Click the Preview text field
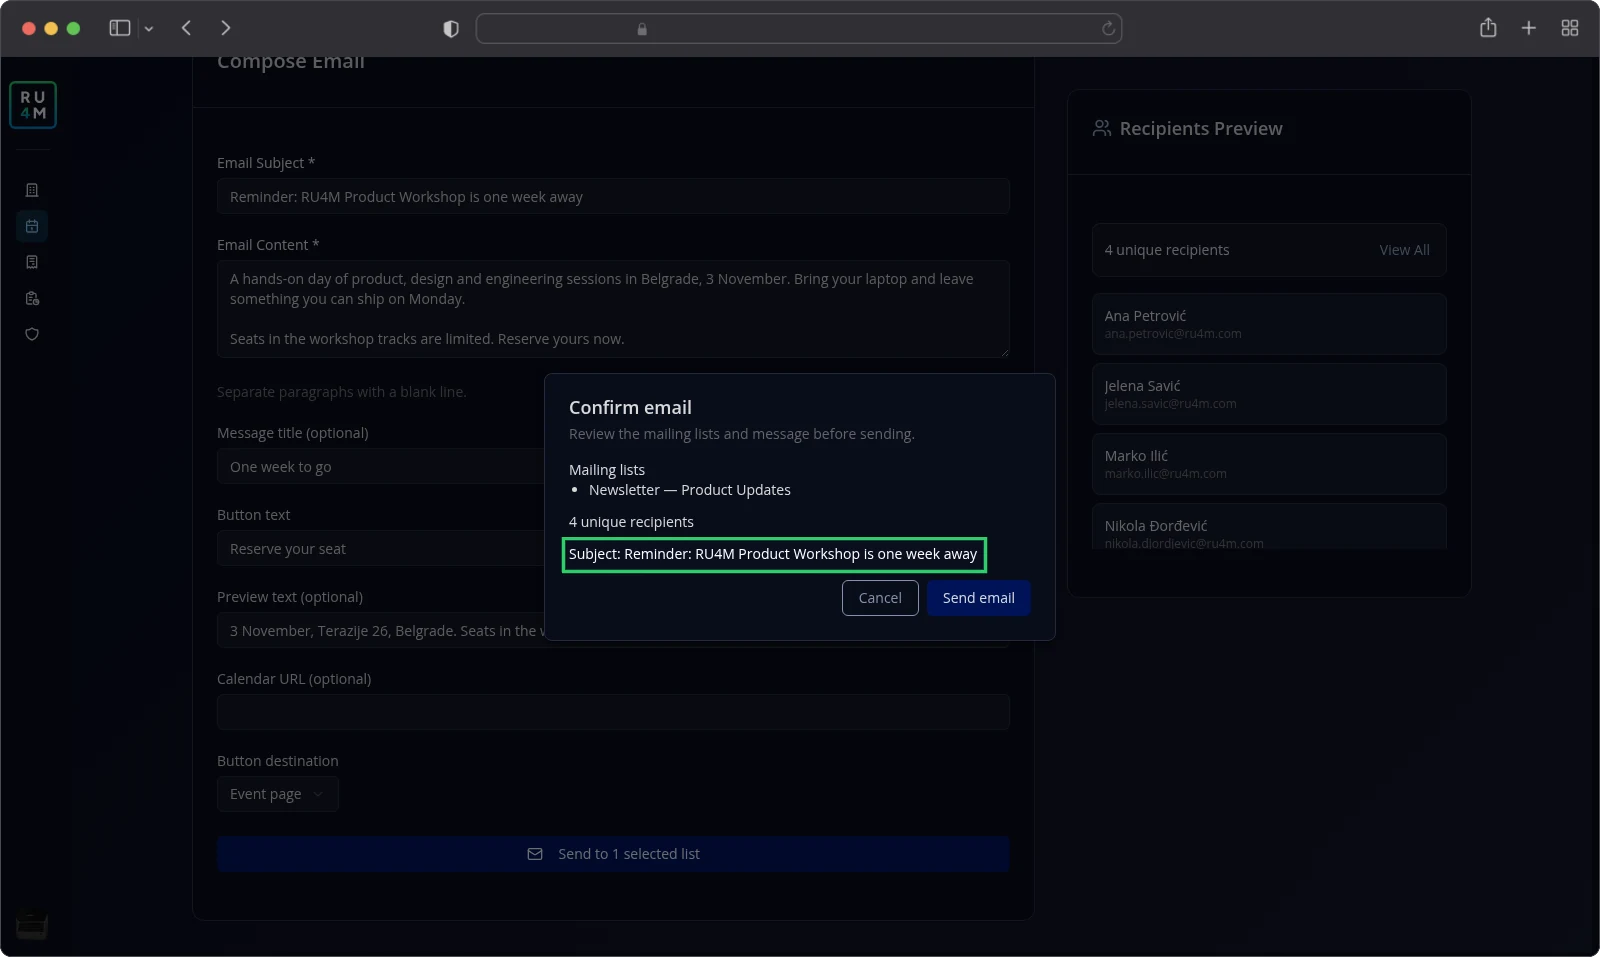 click(380, 631)
